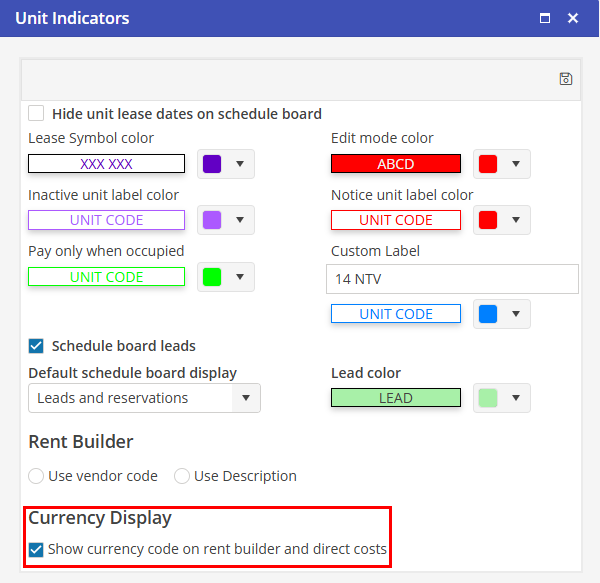Click the light green Lead color swatch
The width and height of the screenshot is (600, 583).
tap(488, 398)
